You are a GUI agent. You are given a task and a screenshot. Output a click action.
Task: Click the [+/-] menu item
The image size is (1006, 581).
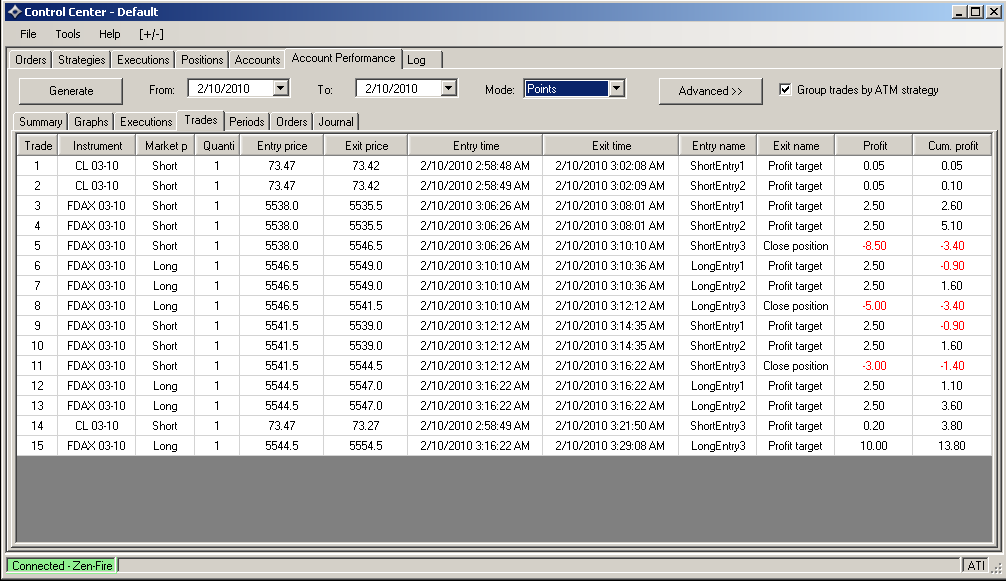pos(151,34)
